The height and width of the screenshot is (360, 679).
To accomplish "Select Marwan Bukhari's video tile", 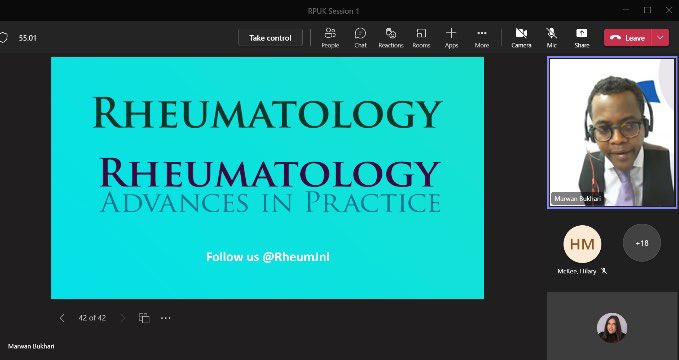I will [x=612, y=133].
